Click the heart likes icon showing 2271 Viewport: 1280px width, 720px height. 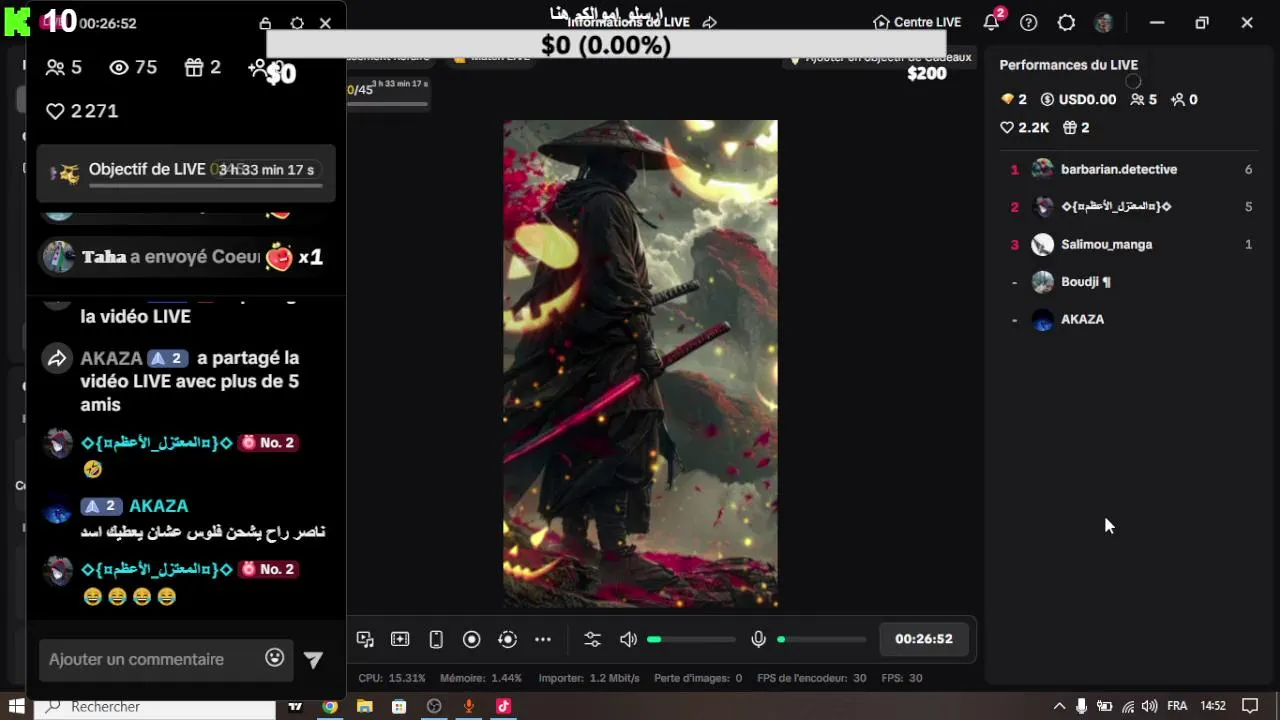(55, 111)
